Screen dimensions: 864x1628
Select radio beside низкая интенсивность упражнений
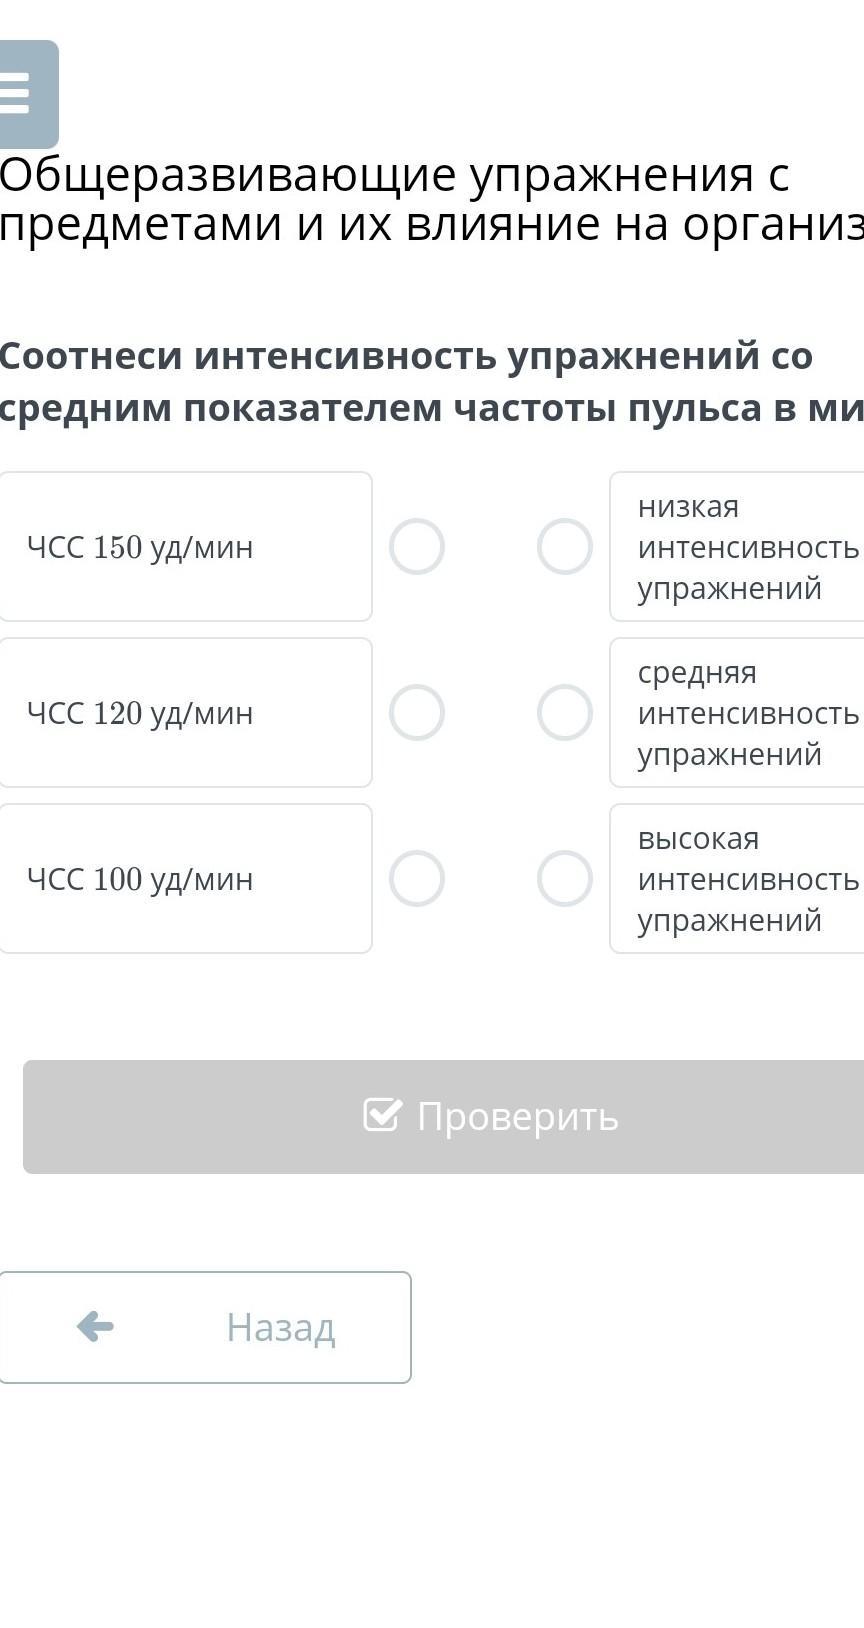pyautogui.click(x=565, y=546)
